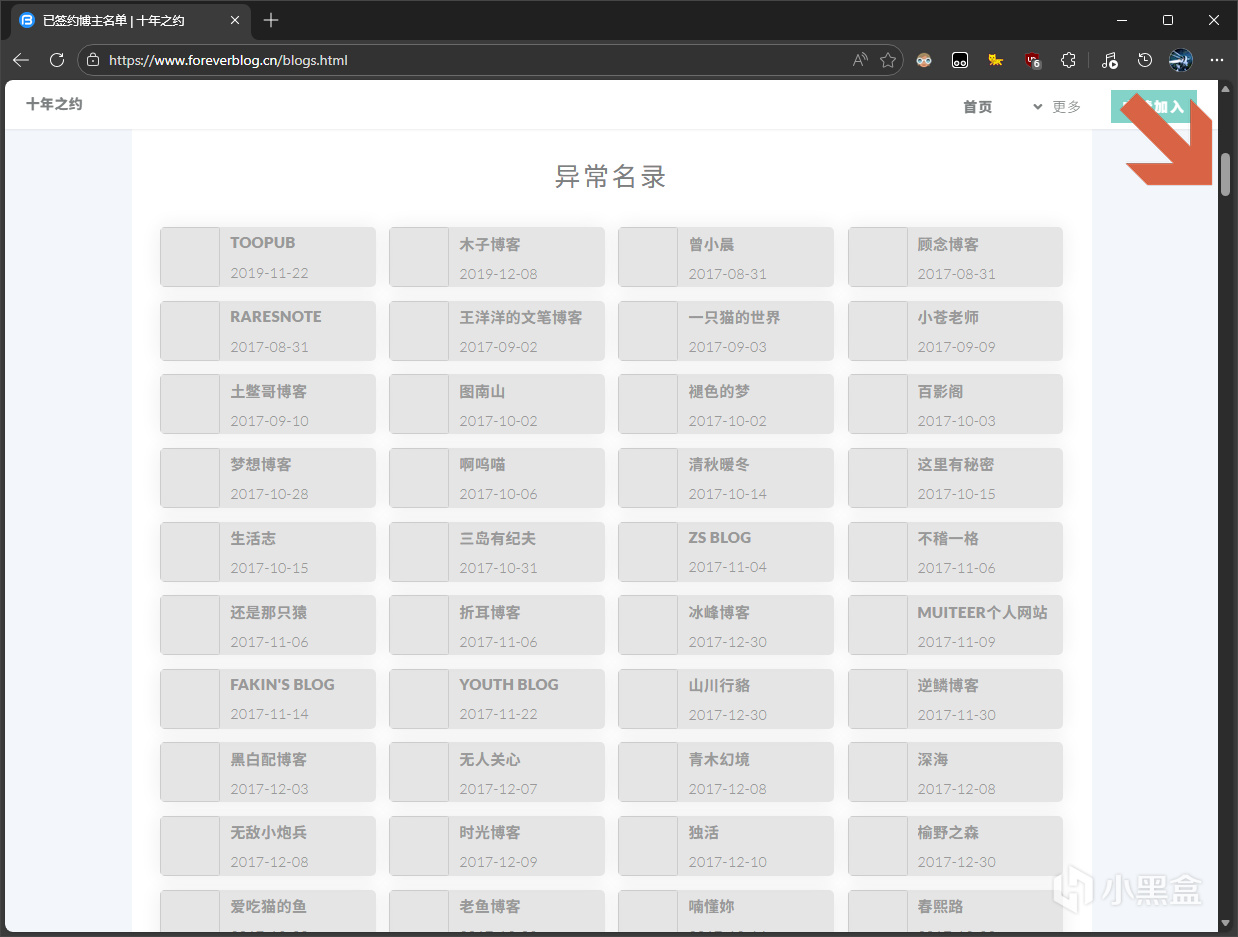Open the Tampermonkey-style face extension icon
This screenshot has height=937, width=1238.
pos(924,60)
